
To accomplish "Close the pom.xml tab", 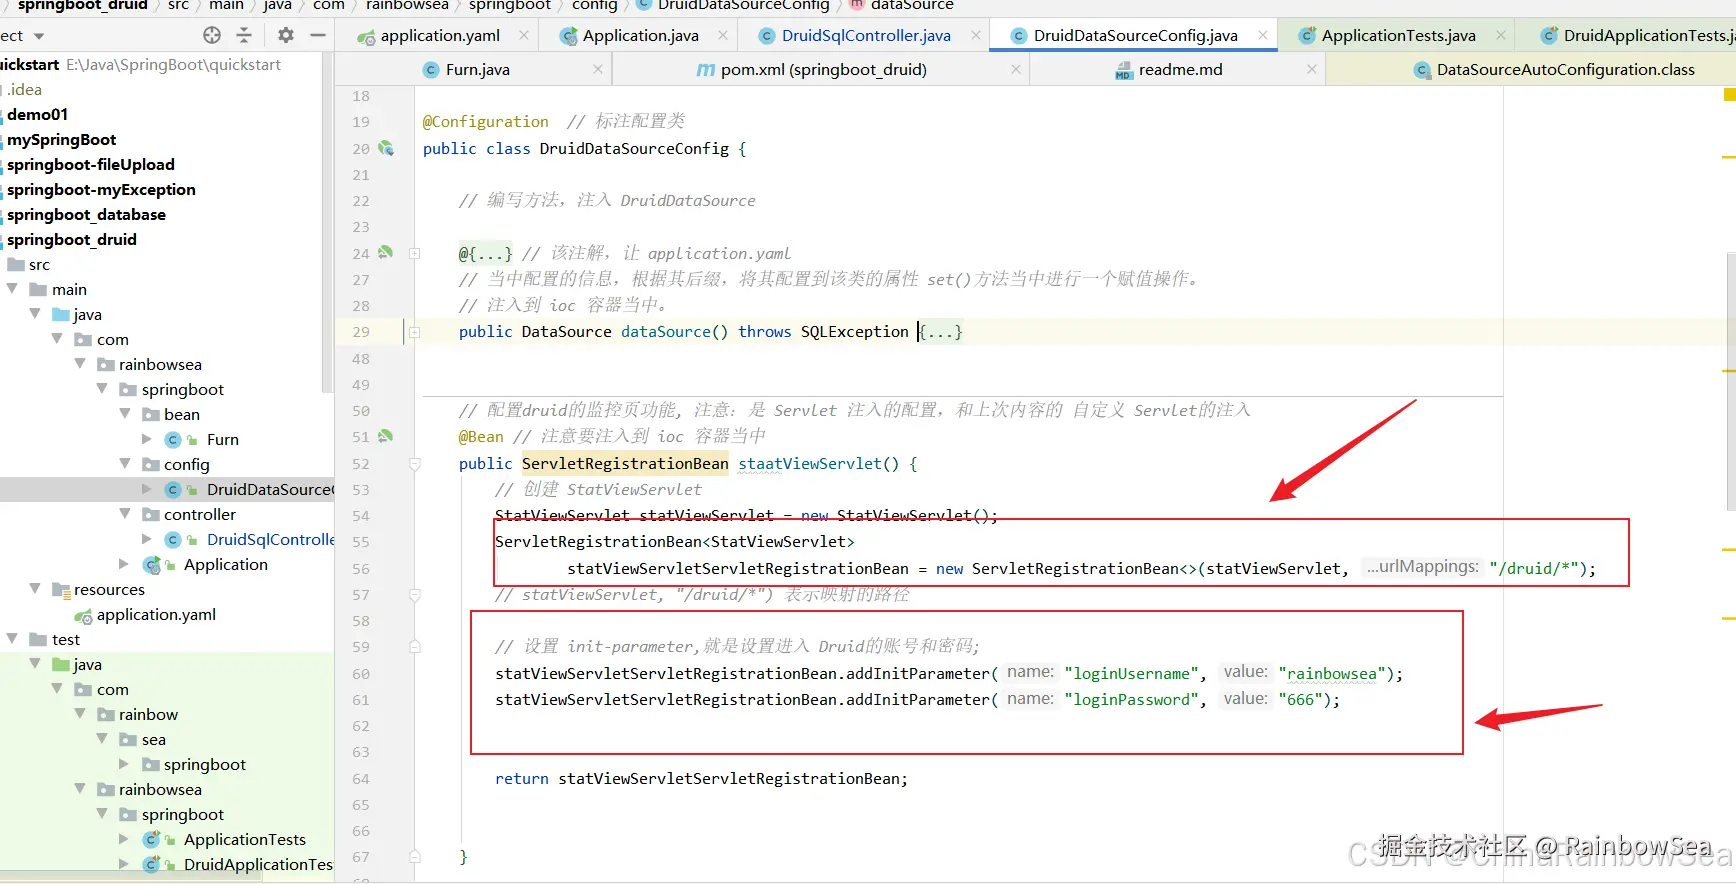I will point(1015,69).
